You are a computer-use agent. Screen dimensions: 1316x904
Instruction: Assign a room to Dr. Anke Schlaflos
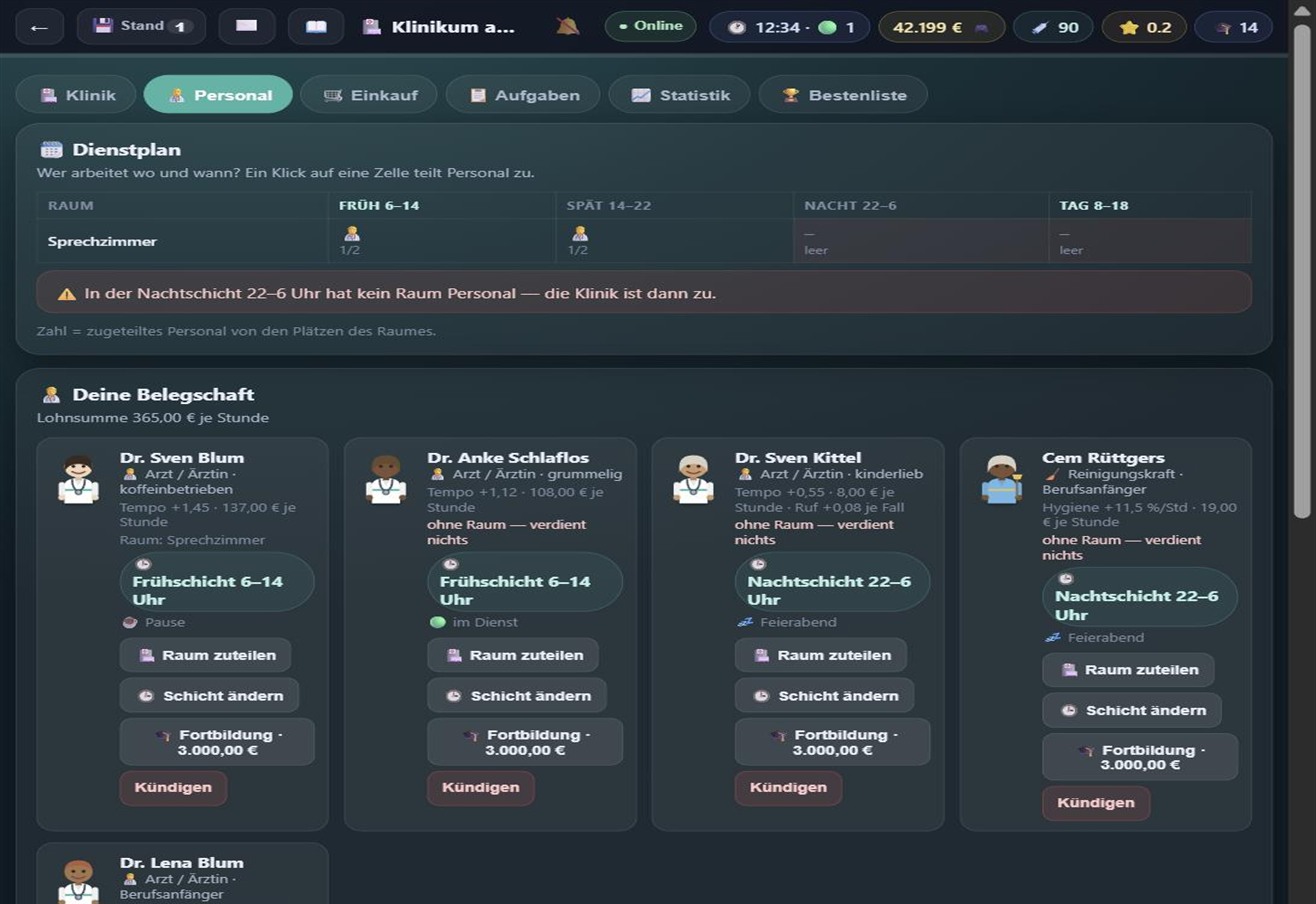coord(513,655)
